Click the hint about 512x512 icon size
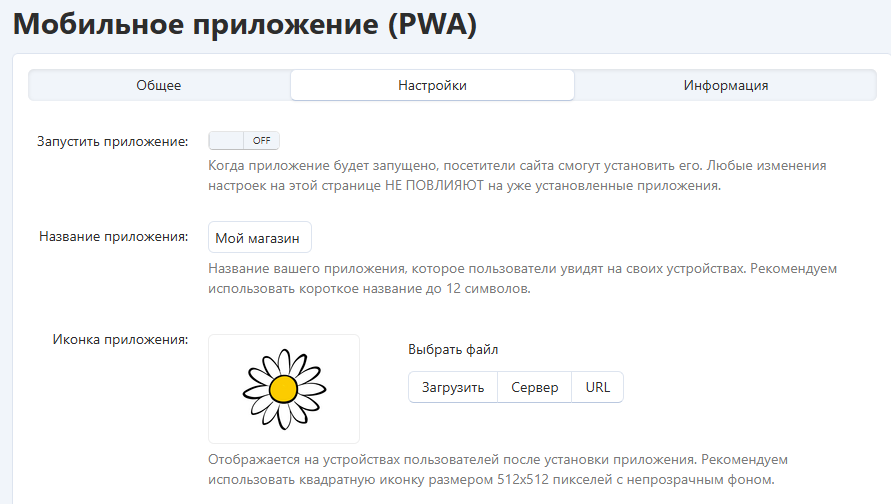The height and width of the screenshot is (504, 891). pyautogui.click(x=498, y=470)
